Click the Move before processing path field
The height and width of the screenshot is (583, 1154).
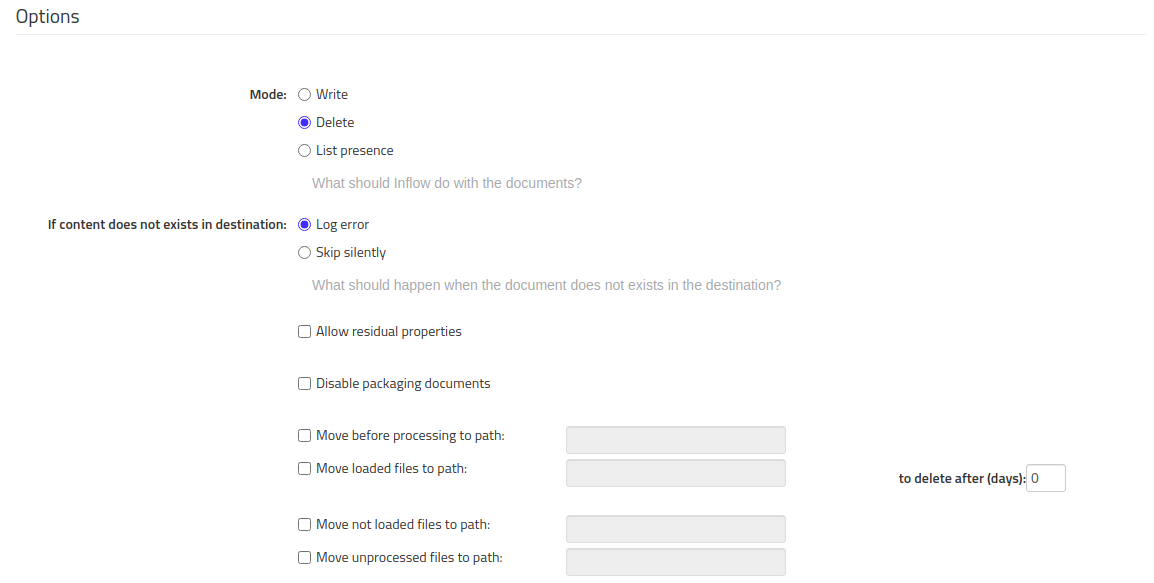click(675, 439)
